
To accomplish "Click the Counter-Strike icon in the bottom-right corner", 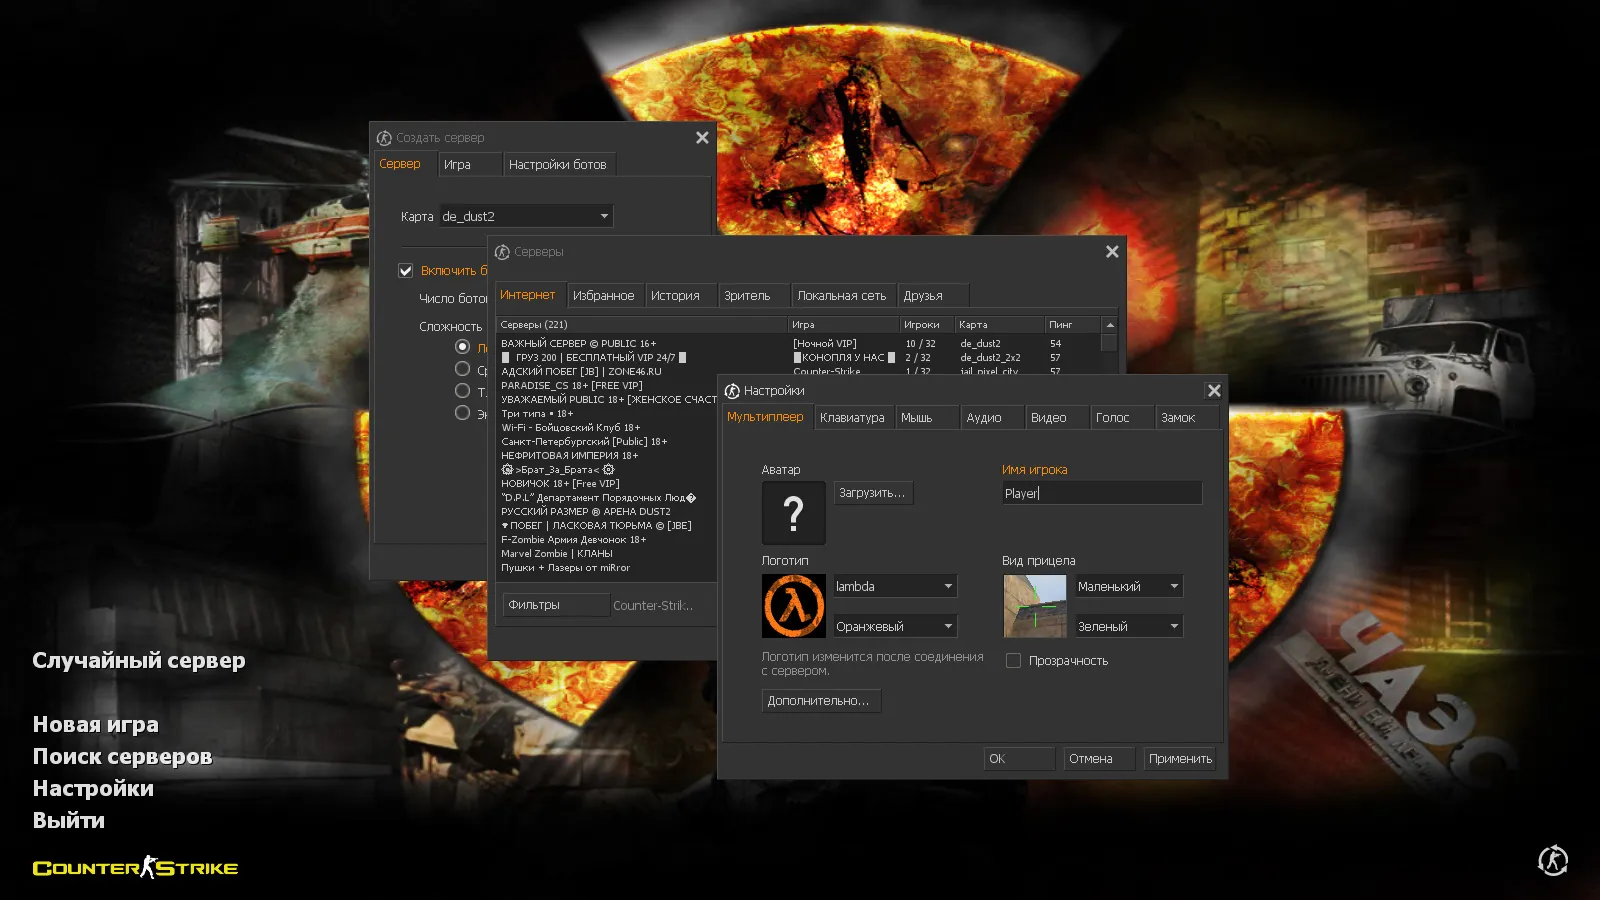I will point(1552,860).
